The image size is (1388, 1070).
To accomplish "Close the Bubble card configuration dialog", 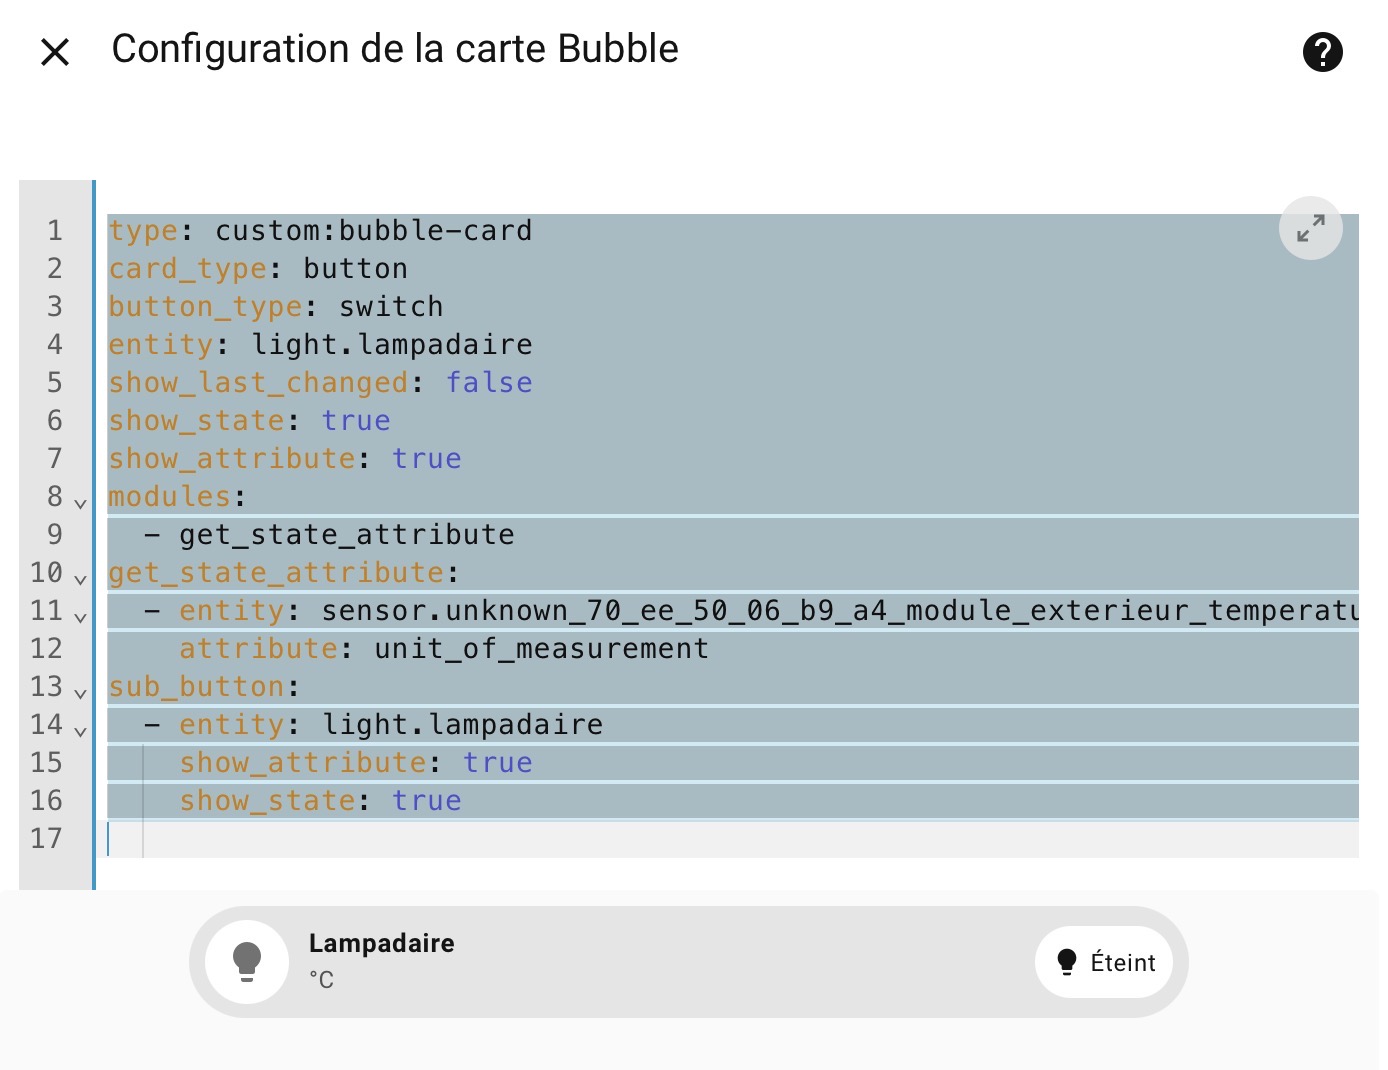I will (55, 52).
